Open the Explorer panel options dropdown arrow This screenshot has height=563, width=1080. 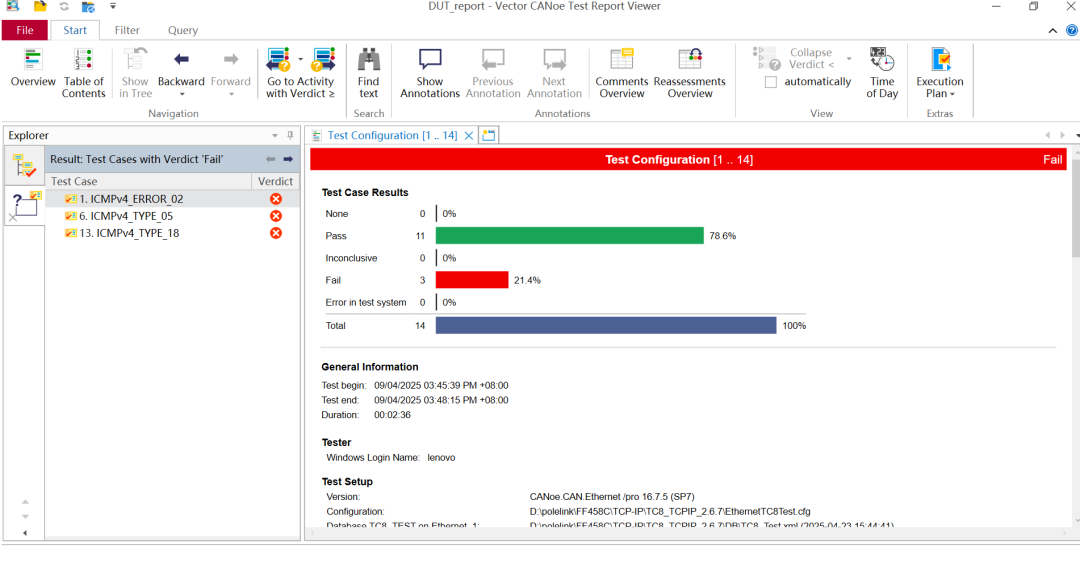pyautogui.click(x=275, y=136)
